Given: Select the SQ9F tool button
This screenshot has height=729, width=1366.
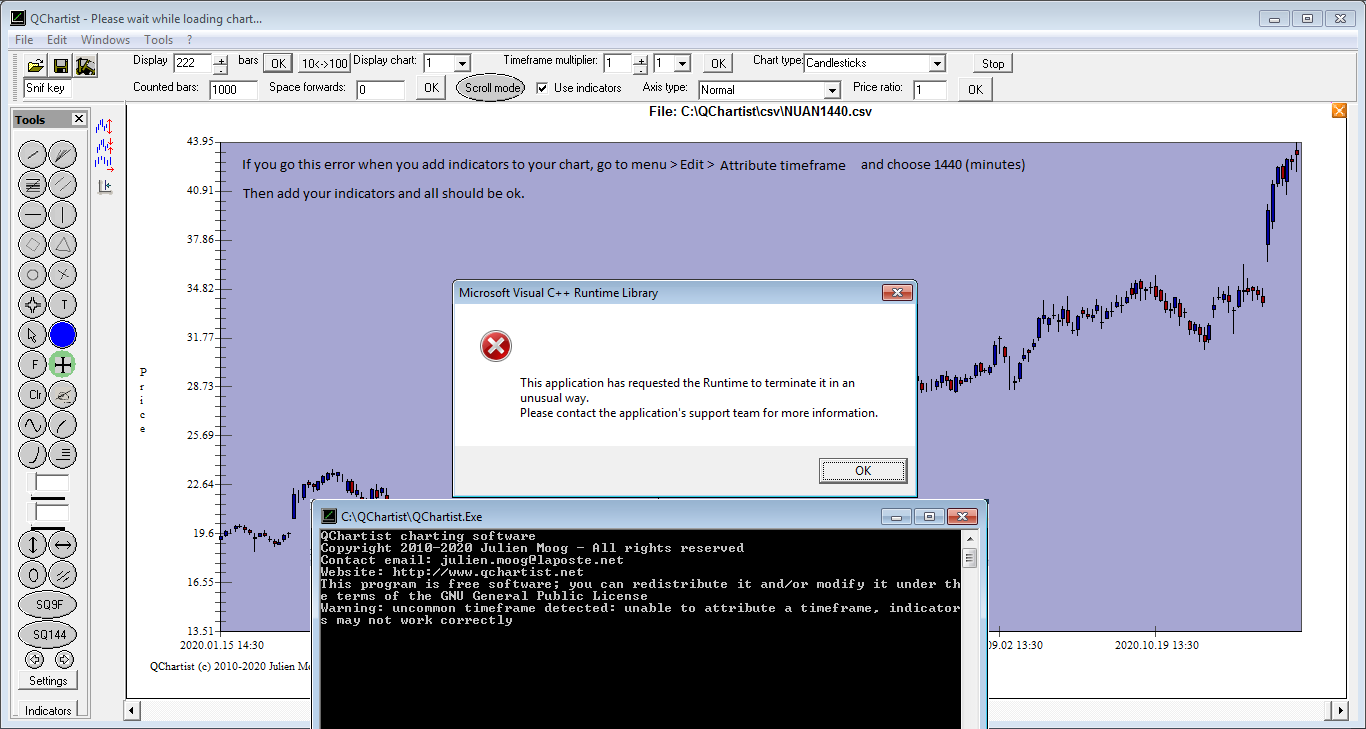Looking at the screenshot, I should pos(48,605).
